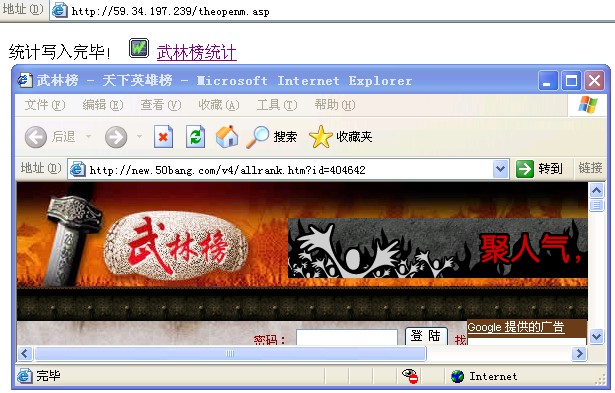Go to Home page icon

coord(227,136)
